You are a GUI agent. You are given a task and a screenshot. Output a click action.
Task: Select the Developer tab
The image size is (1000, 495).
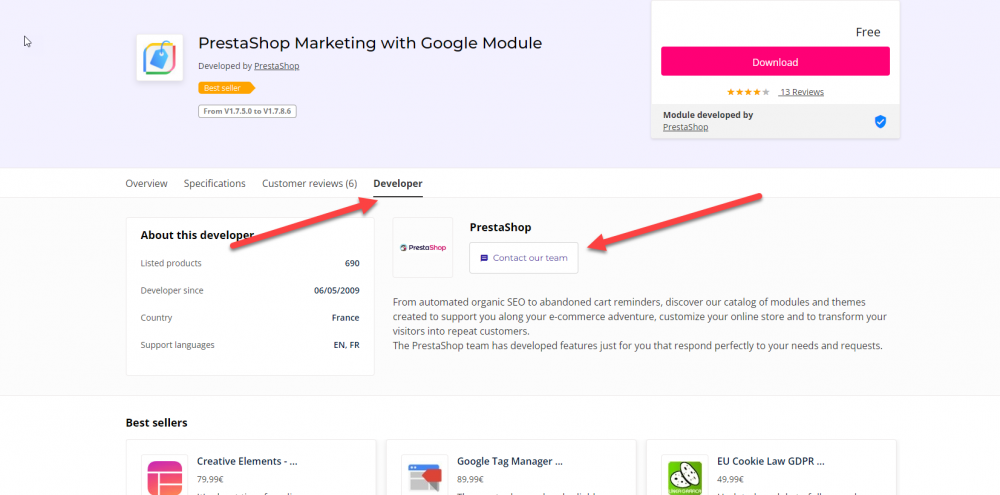(x=398, y=184)
